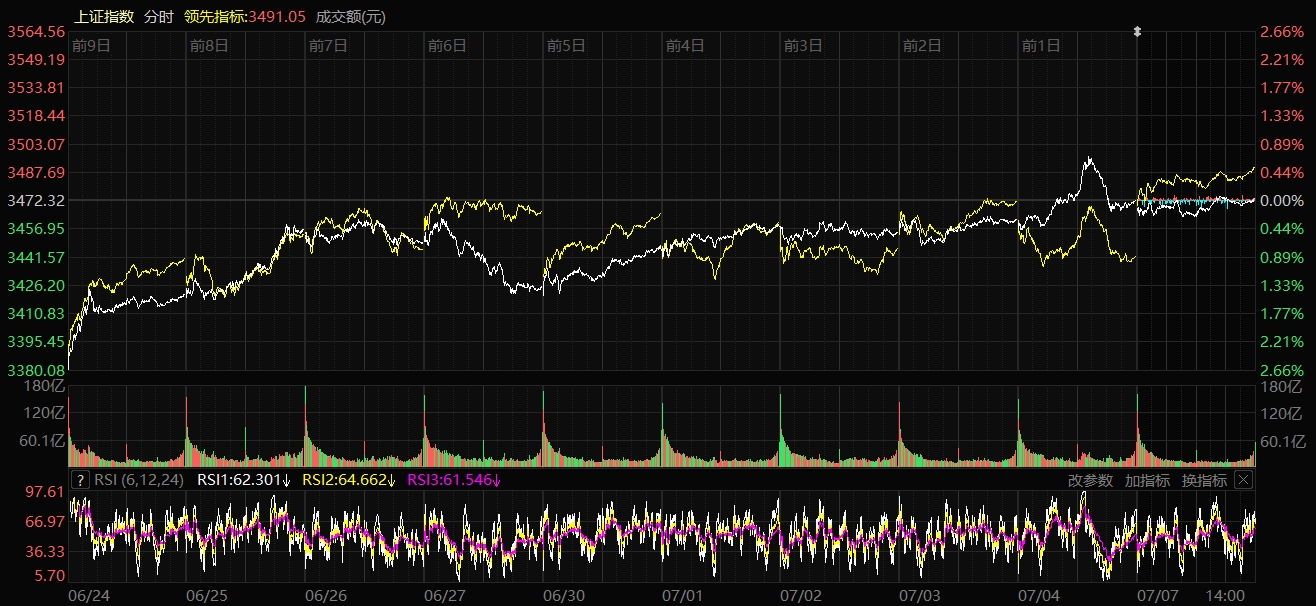1316x606 pixels.
Task: Click the 3472.32 baseline price label
Action: pyautogui.click(x=35, y=201)
